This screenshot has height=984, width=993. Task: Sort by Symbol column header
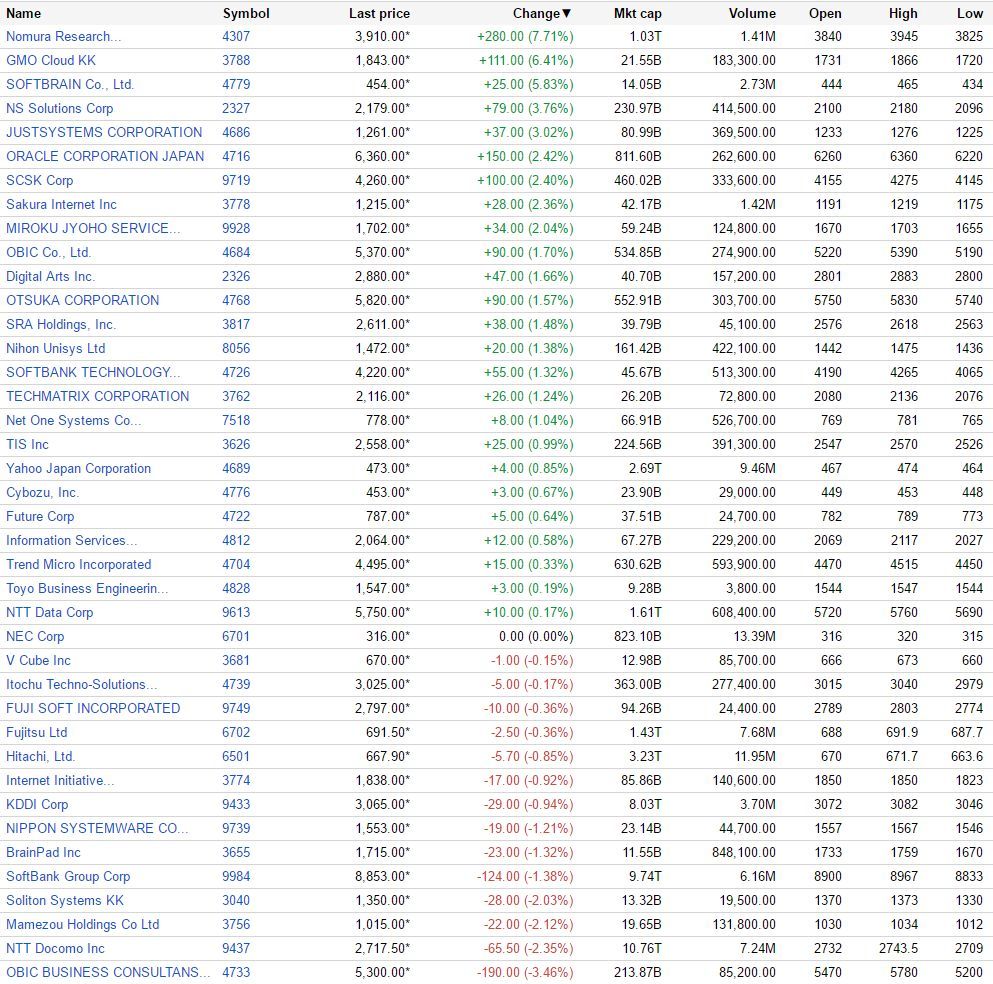(x=246, y=13)
